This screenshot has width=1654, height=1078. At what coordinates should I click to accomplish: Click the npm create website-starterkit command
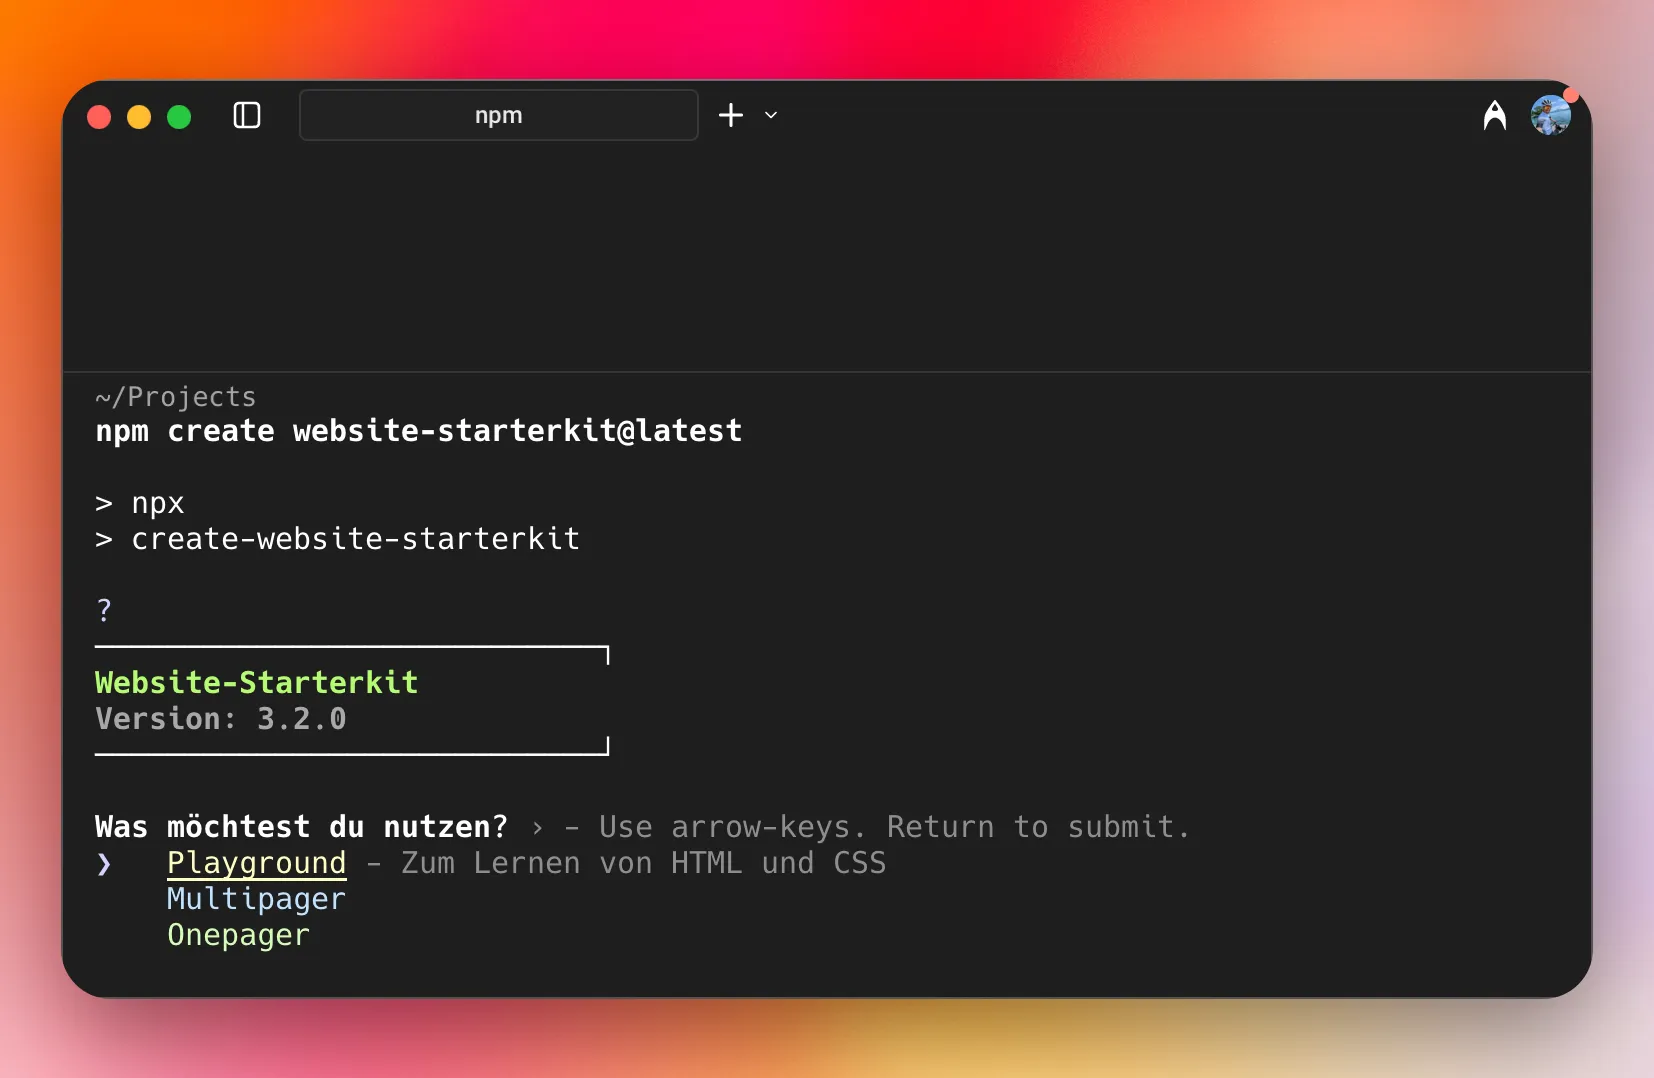tap(418, 431)
